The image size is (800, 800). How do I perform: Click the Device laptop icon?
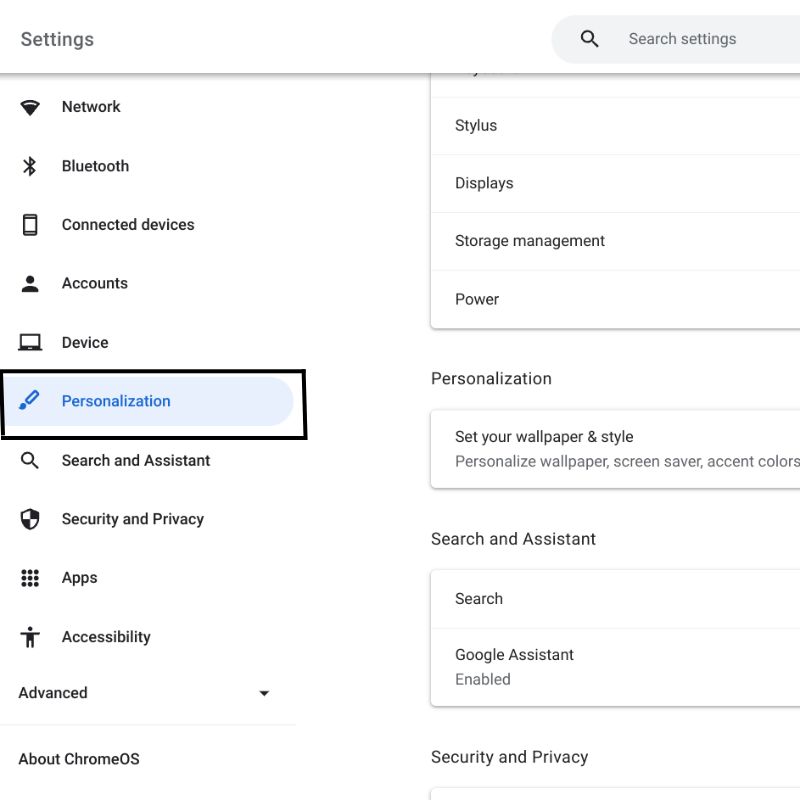(x=30, y=343)
